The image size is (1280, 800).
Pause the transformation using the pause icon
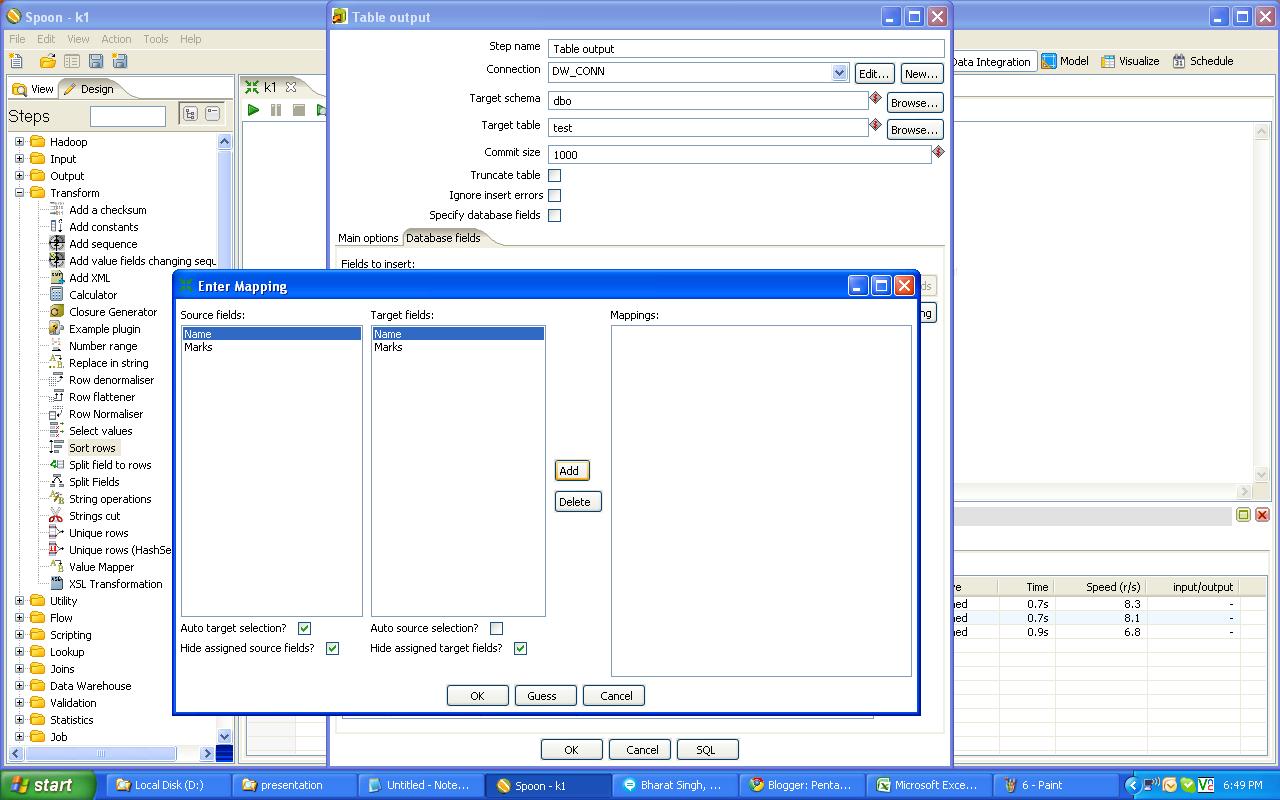coord(276,110)
